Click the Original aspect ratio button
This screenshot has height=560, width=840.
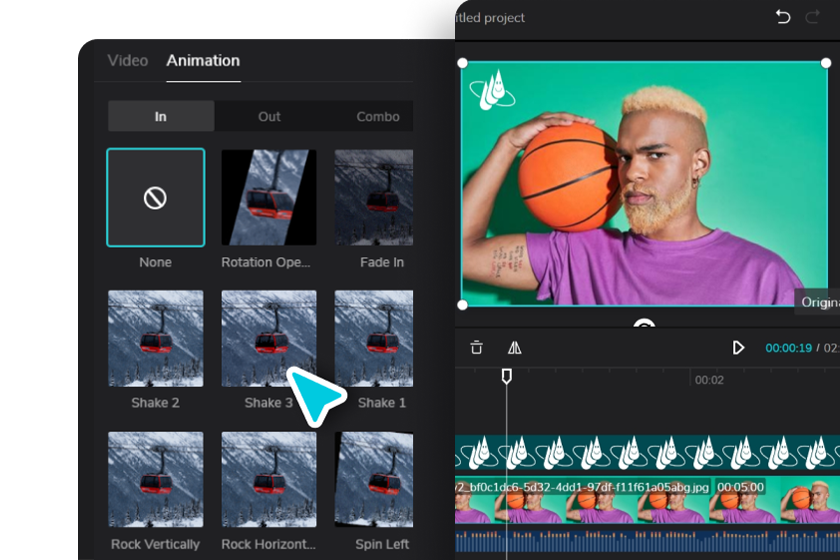click(x=818, y=302)
